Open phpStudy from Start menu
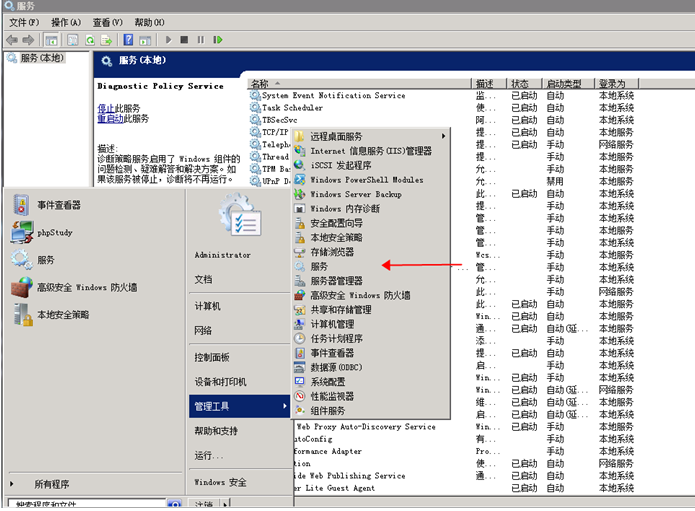Screen dimensions: 695x511 [x=54, y=232]
